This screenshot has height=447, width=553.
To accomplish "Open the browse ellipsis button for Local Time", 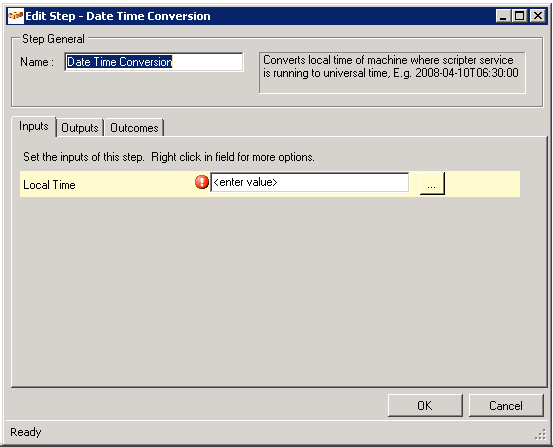I will (432, 183).
